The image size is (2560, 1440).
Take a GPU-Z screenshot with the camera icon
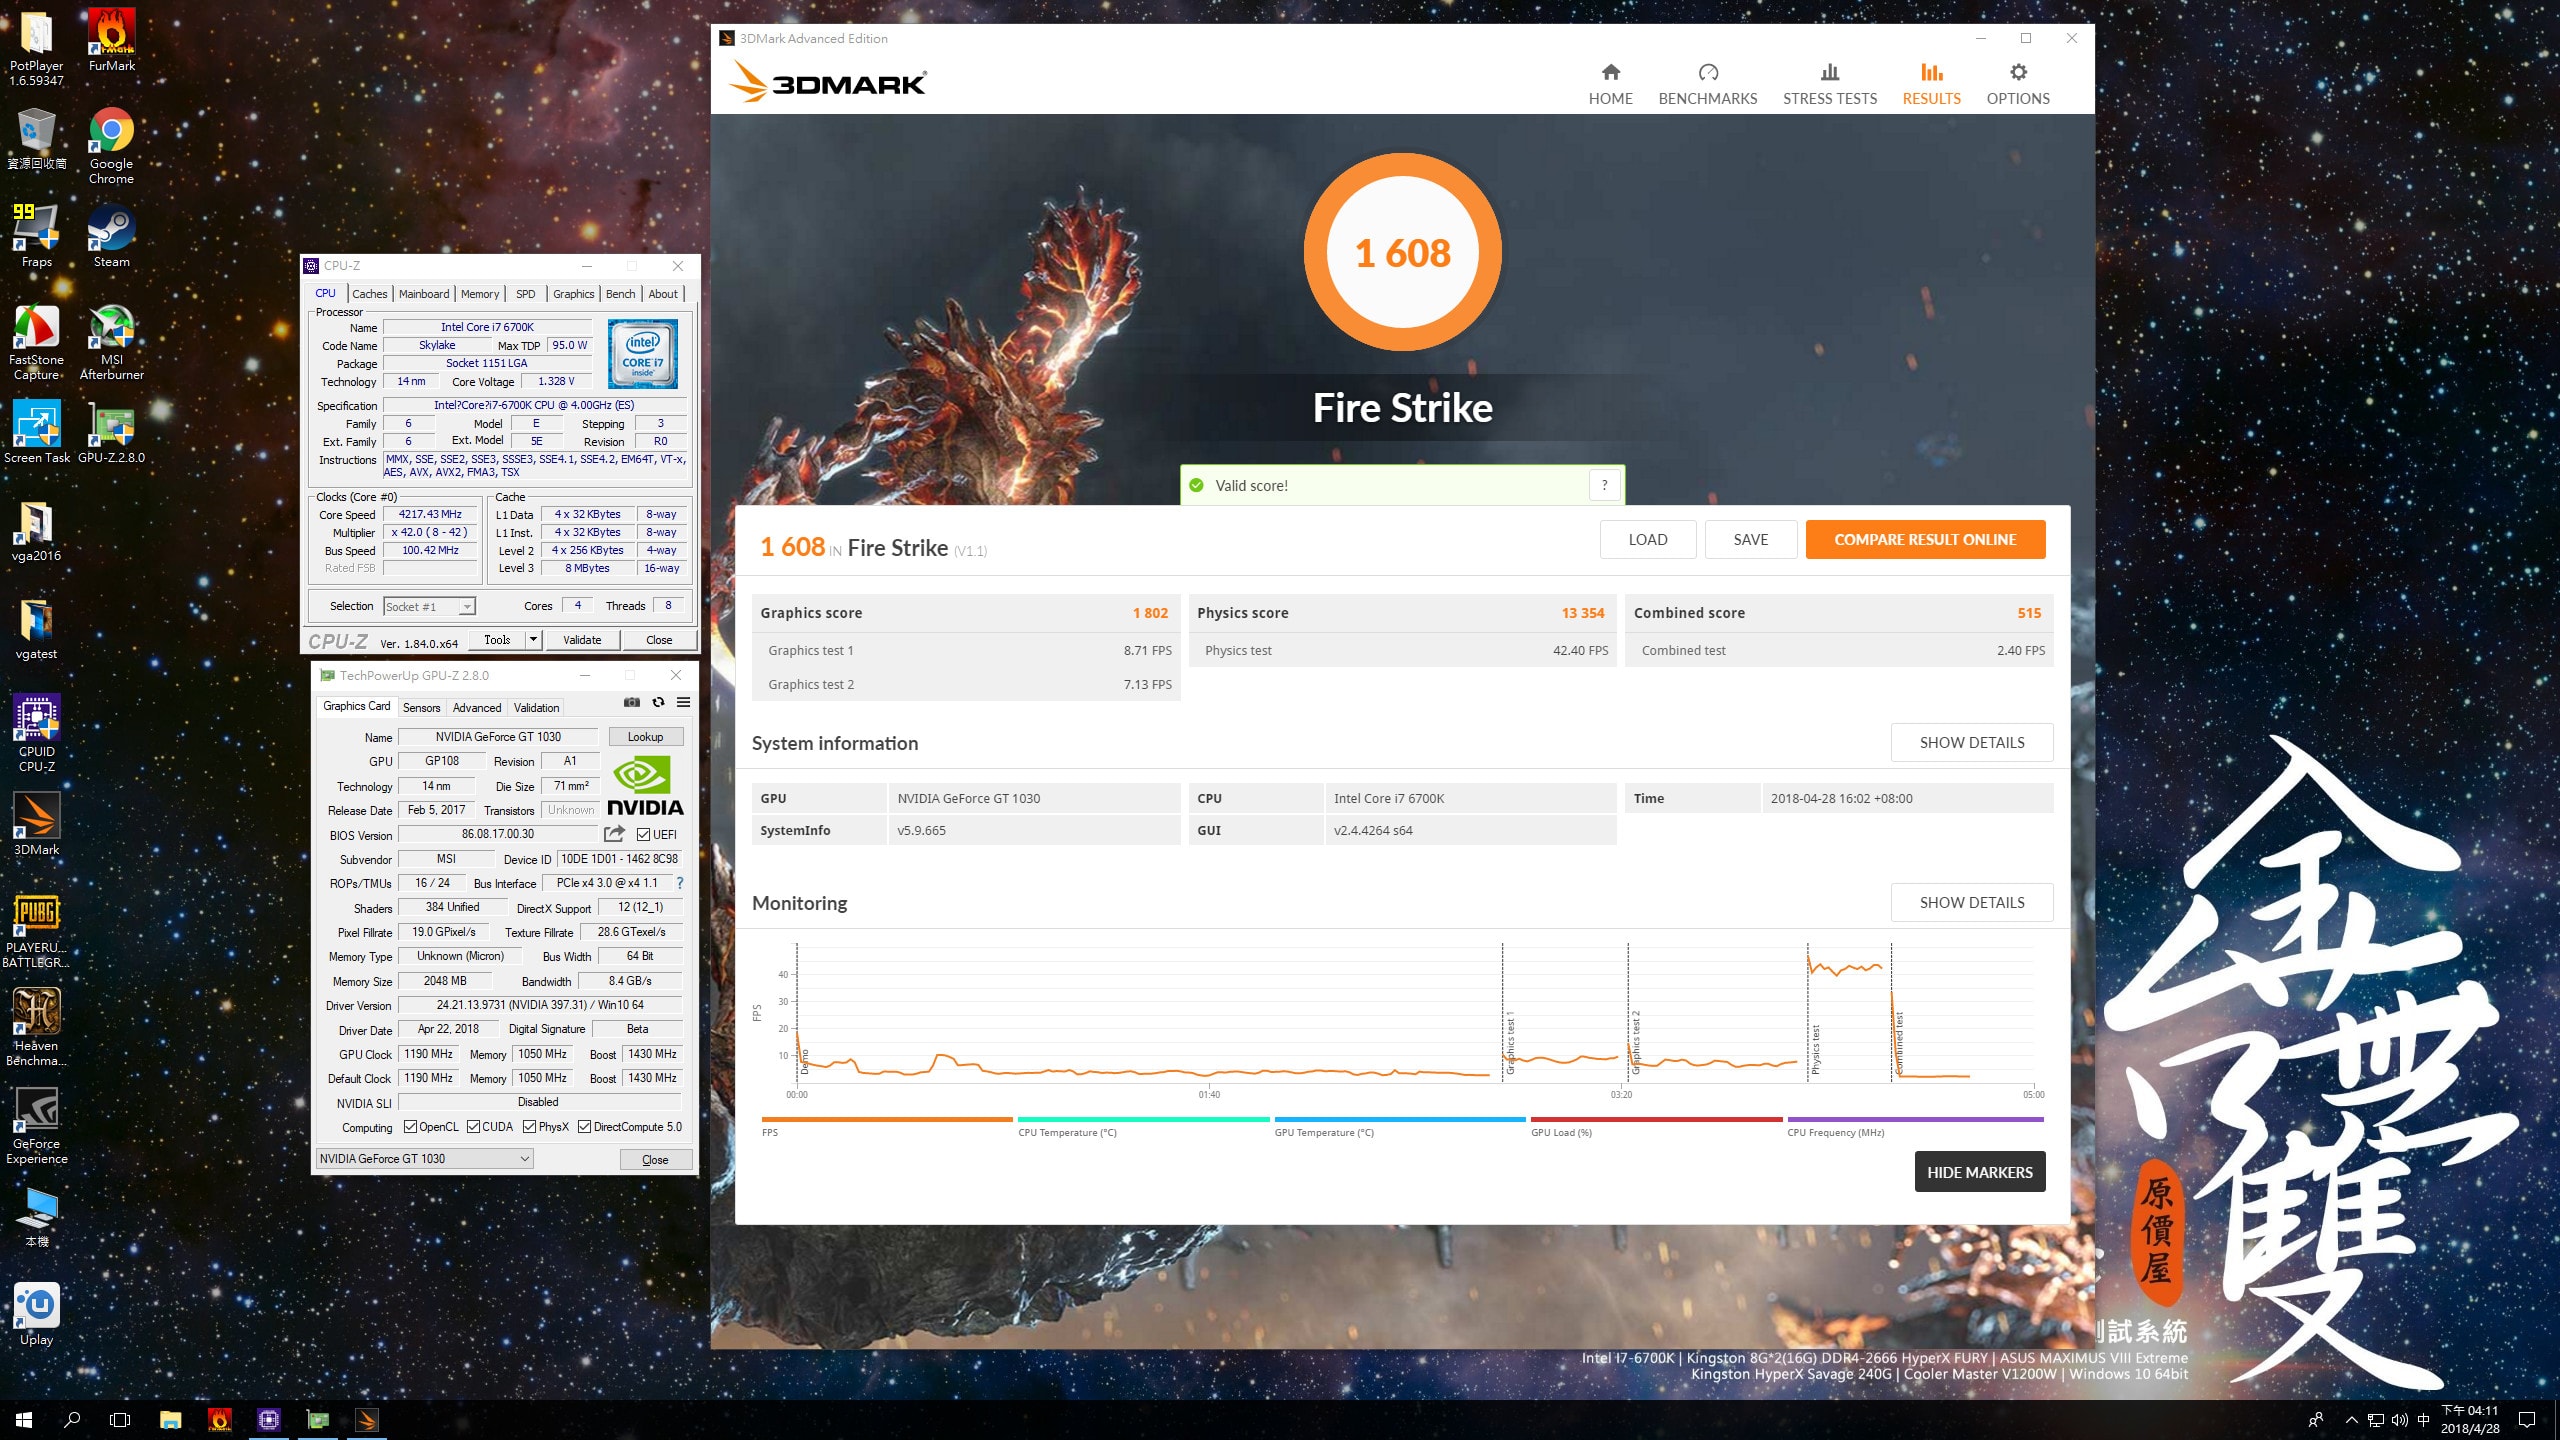coord(632,702)
